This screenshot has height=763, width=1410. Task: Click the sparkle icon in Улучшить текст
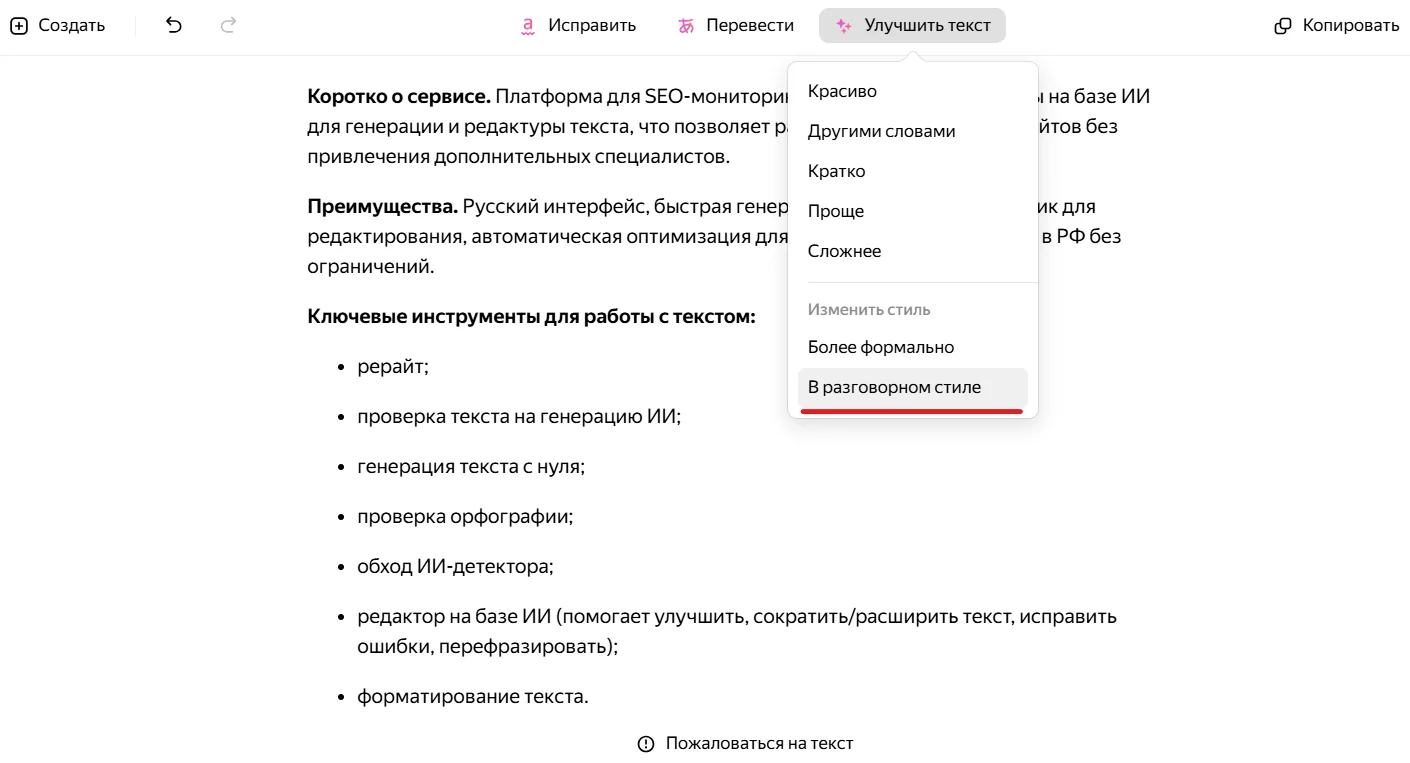coord(844,26)
